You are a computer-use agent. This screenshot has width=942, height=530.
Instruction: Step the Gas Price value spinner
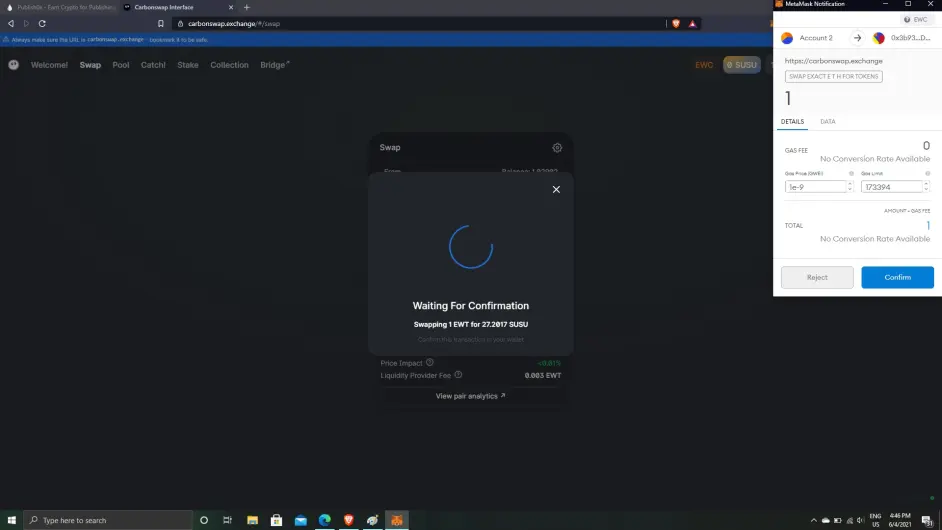tap(849, 187)
